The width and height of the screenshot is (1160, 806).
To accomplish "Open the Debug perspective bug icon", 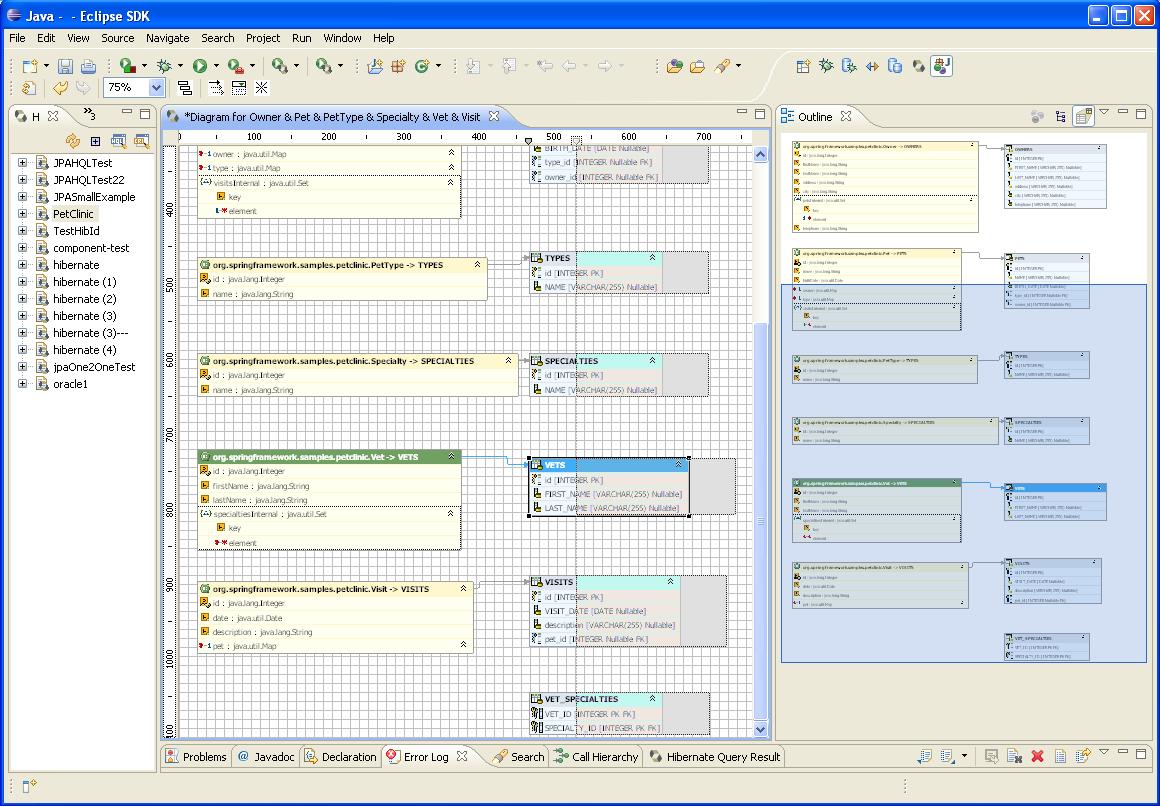I will [x=826, y=67].
